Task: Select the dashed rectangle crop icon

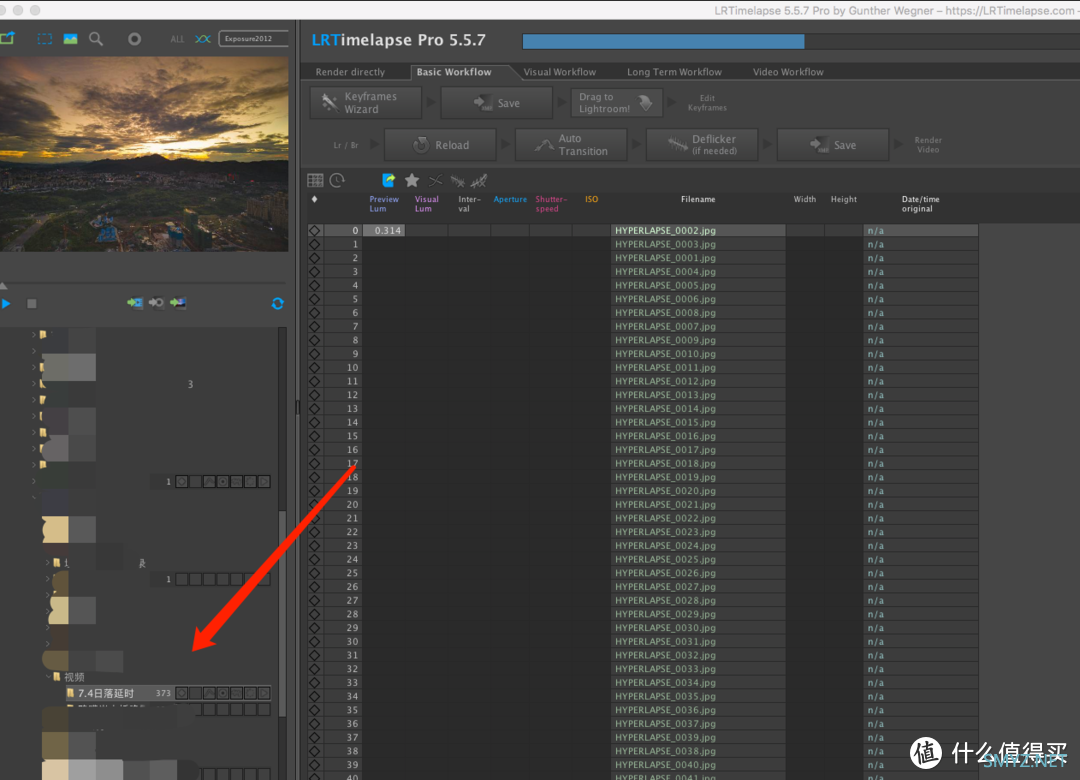Action: tap(45, 39)
